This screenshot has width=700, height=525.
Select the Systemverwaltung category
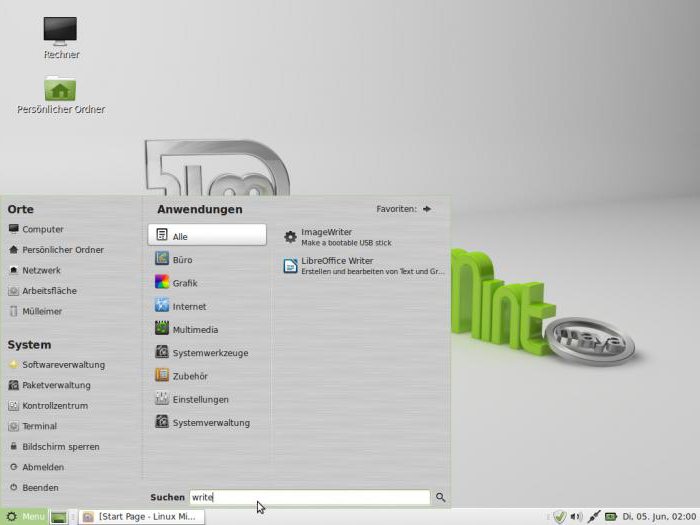(207, 422)
